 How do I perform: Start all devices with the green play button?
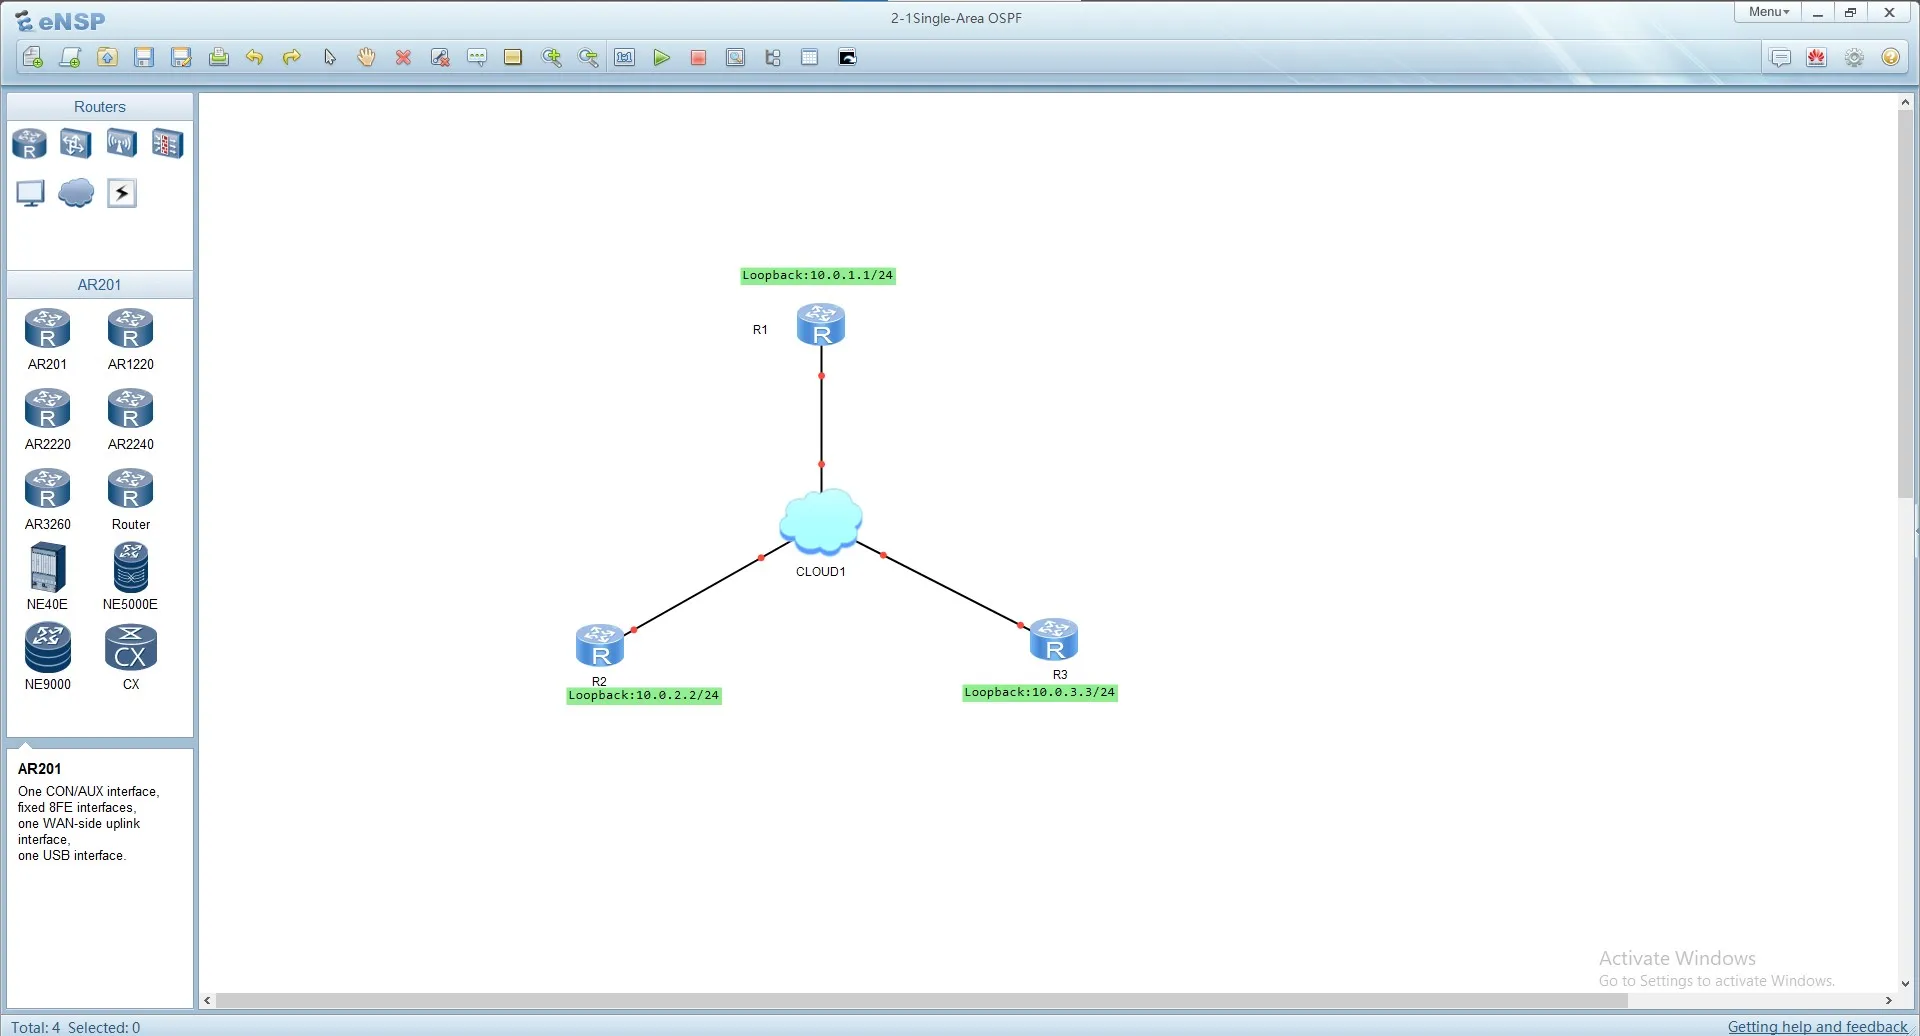(661, 58)
